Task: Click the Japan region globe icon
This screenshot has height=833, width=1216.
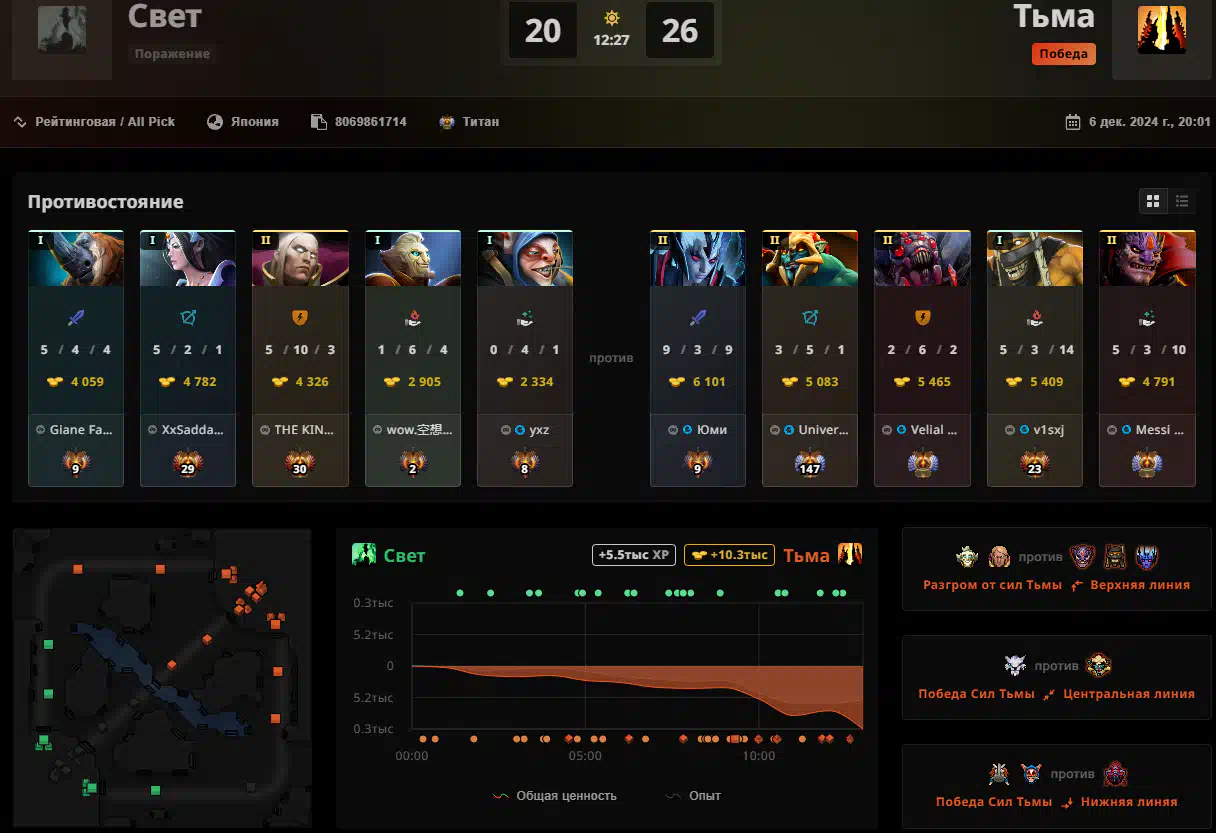Action: pyautogui.click(x=215, y=122)
